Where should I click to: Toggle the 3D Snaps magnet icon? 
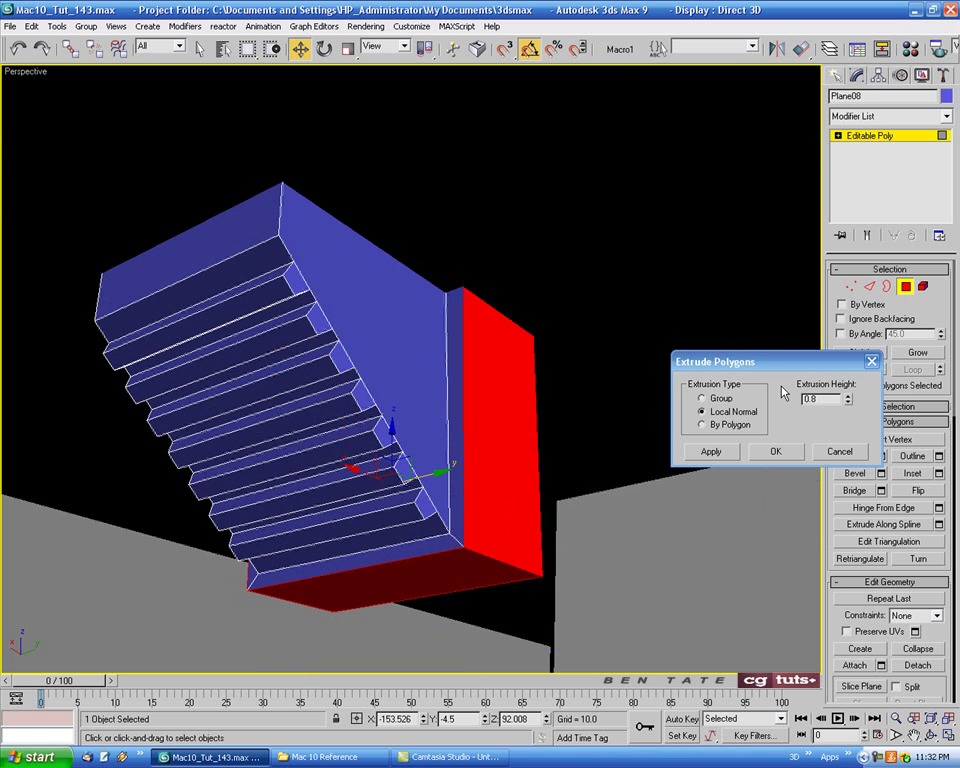pyautogui.click(x=504, y=48)
